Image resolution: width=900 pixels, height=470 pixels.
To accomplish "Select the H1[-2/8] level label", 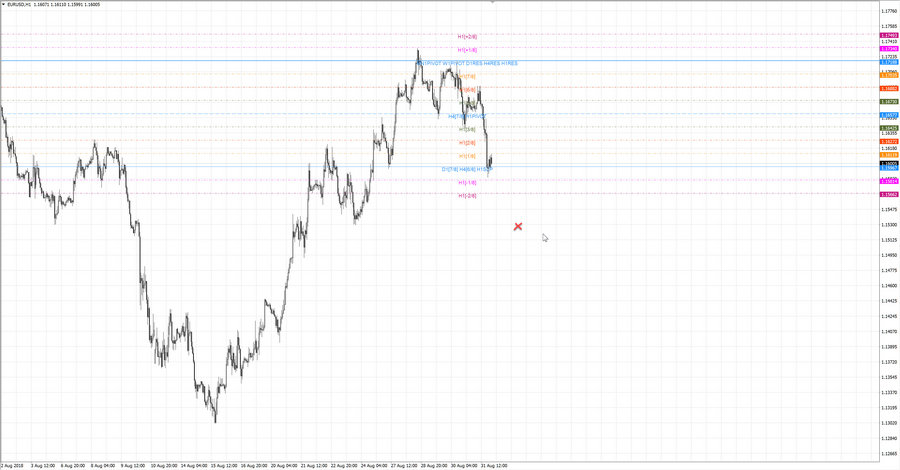I will click(x=467, y=196).
